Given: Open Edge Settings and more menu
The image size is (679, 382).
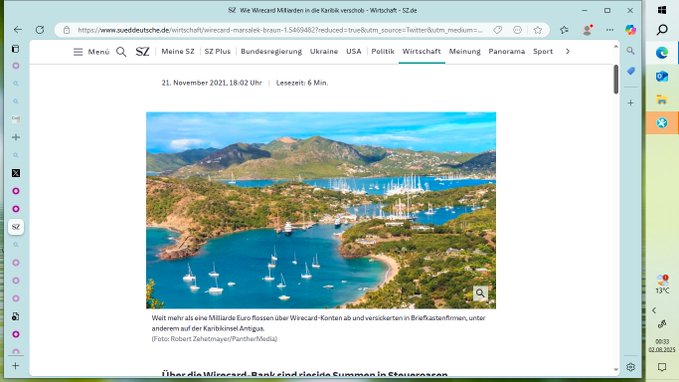Looking at the screenshot, I should click(610, 30).
